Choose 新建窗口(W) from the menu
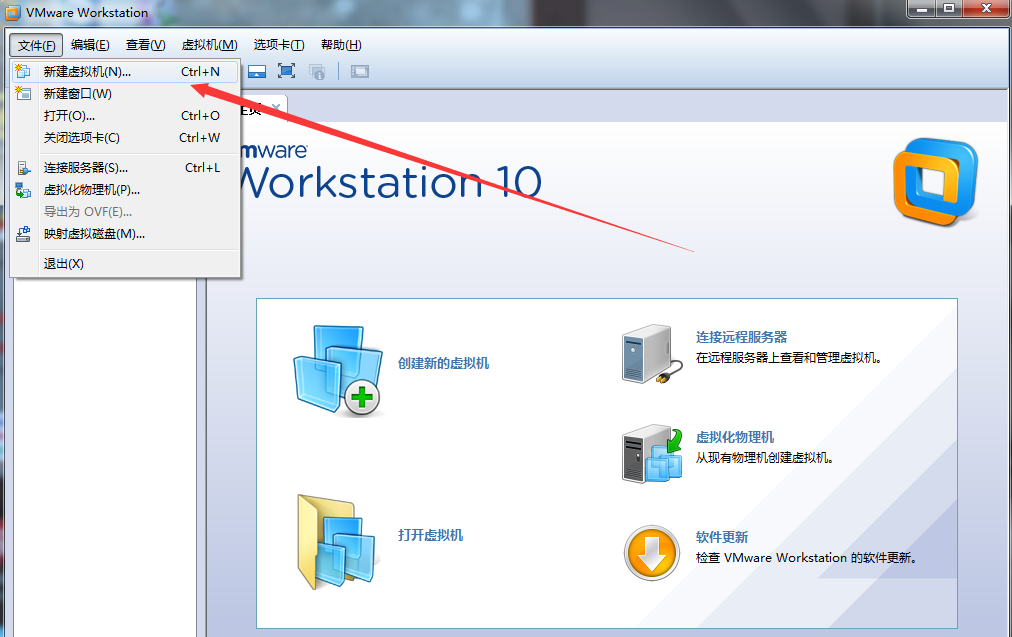The width and height of the screenshot is (1012, 637). pos(77,94)
